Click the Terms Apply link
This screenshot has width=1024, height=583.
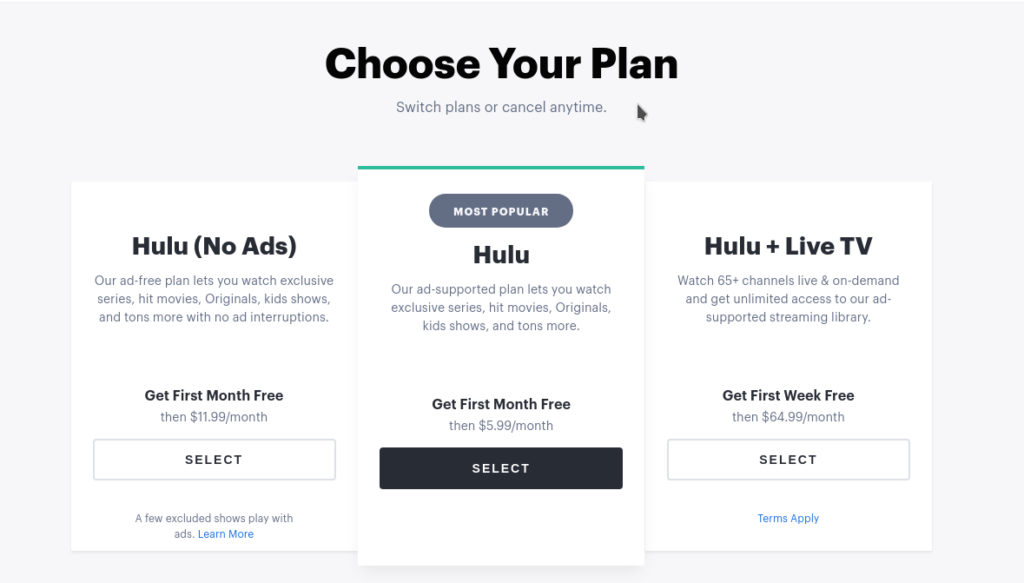click(788, 518)
